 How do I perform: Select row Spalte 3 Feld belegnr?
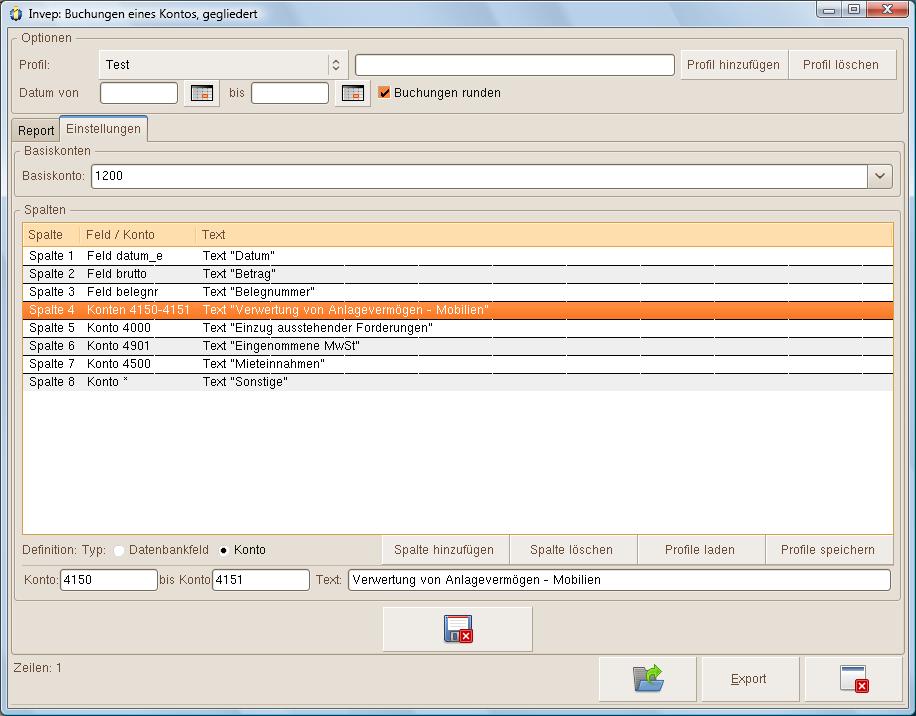click(x=457, y=292)
